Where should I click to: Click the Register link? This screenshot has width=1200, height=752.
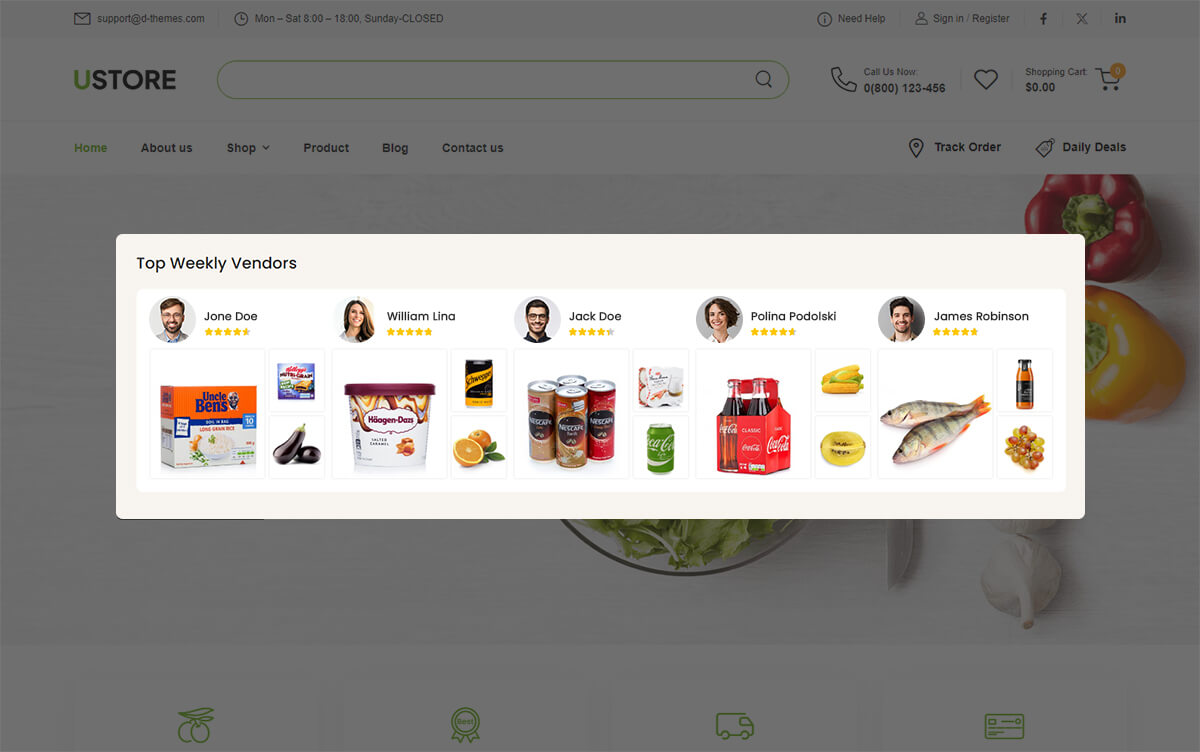[x=991, y=18]
